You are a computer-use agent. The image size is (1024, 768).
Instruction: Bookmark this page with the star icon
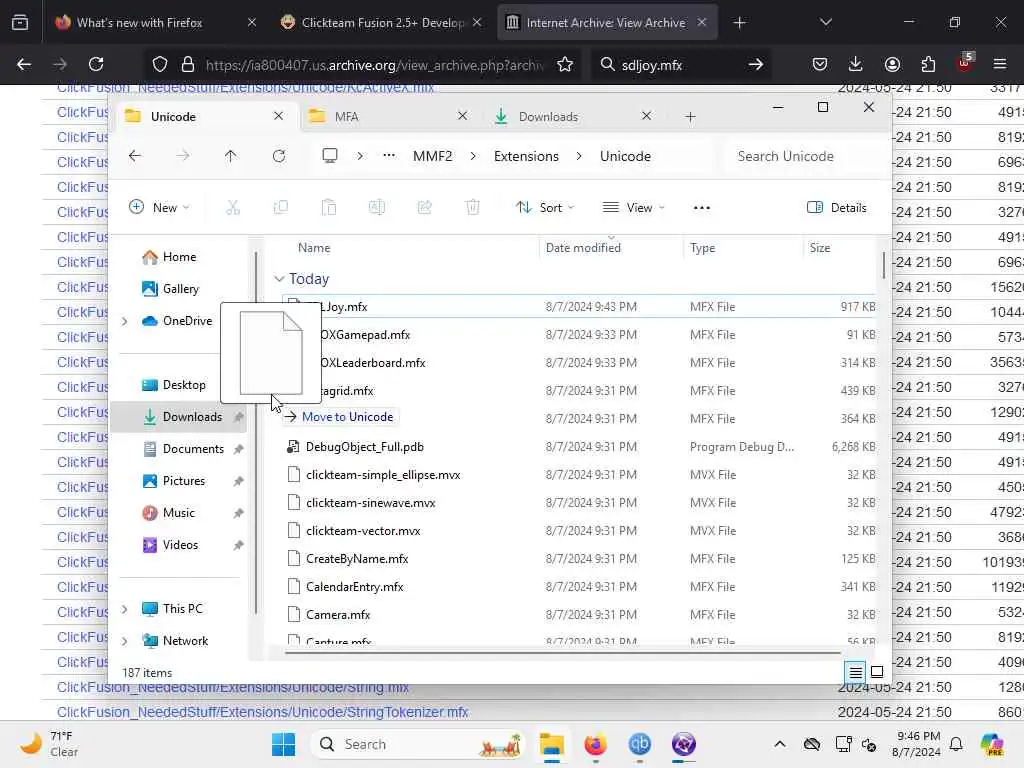(565, 64)
